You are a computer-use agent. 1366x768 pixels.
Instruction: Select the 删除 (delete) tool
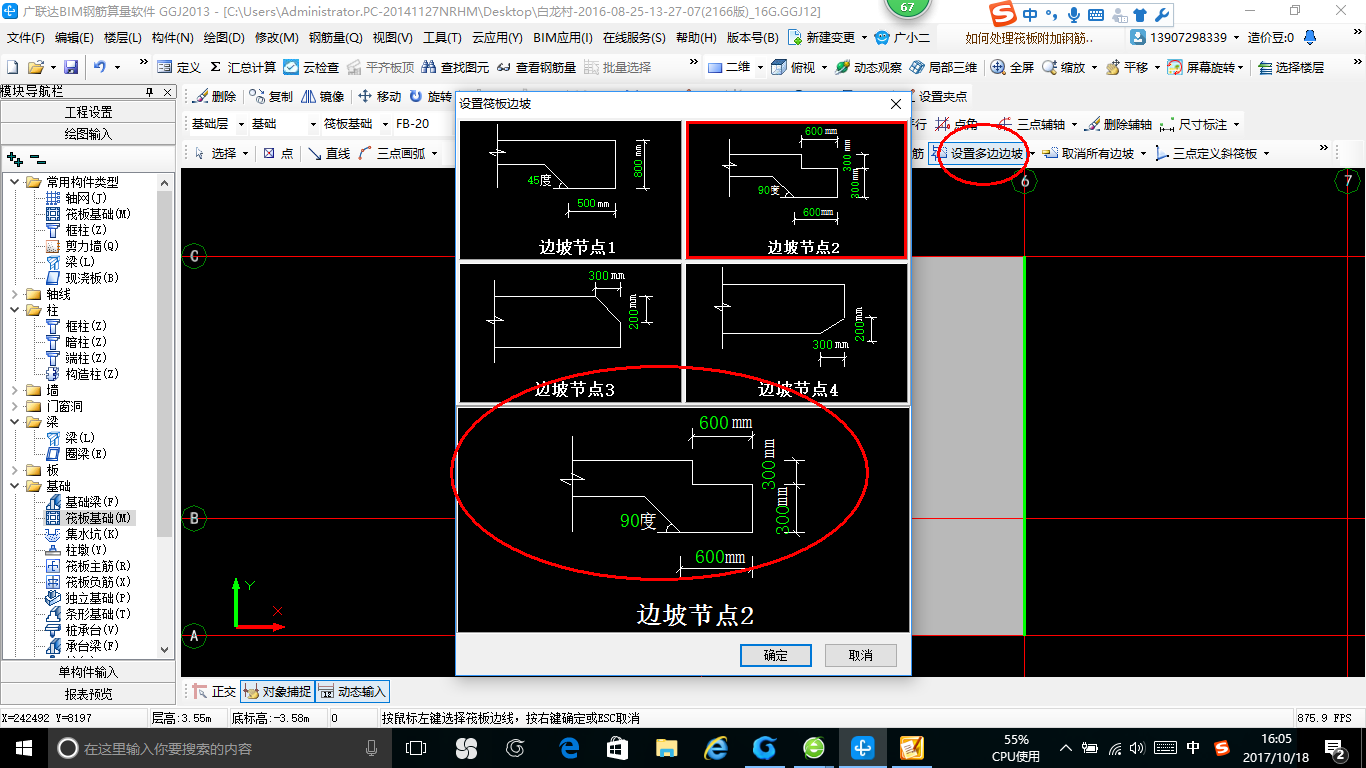click(214, 96)
